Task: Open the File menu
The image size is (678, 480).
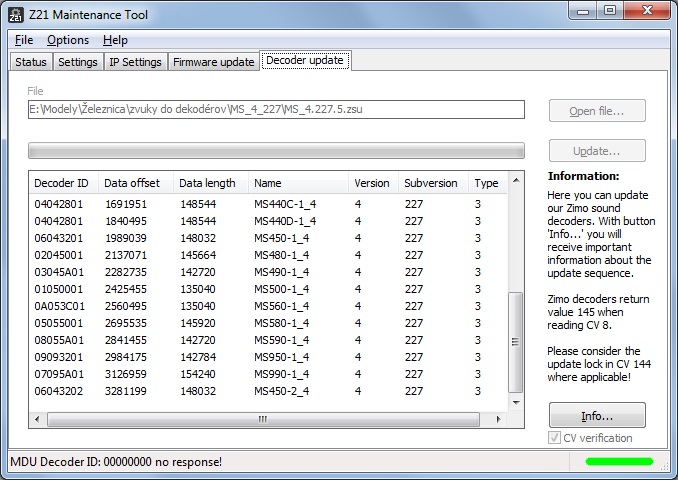Action: [x=24, y=40]
